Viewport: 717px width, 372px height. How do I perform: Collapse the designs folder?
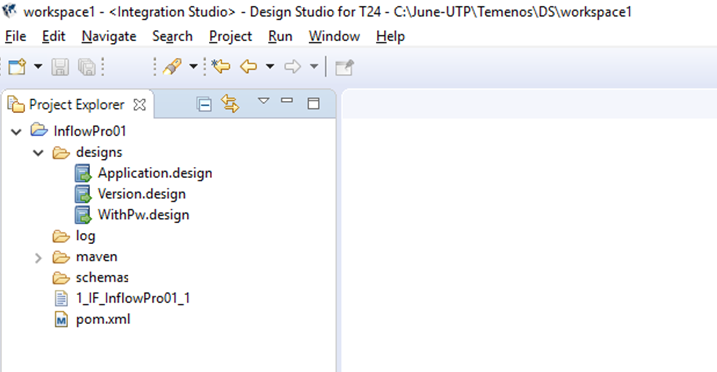coord(38,153)
